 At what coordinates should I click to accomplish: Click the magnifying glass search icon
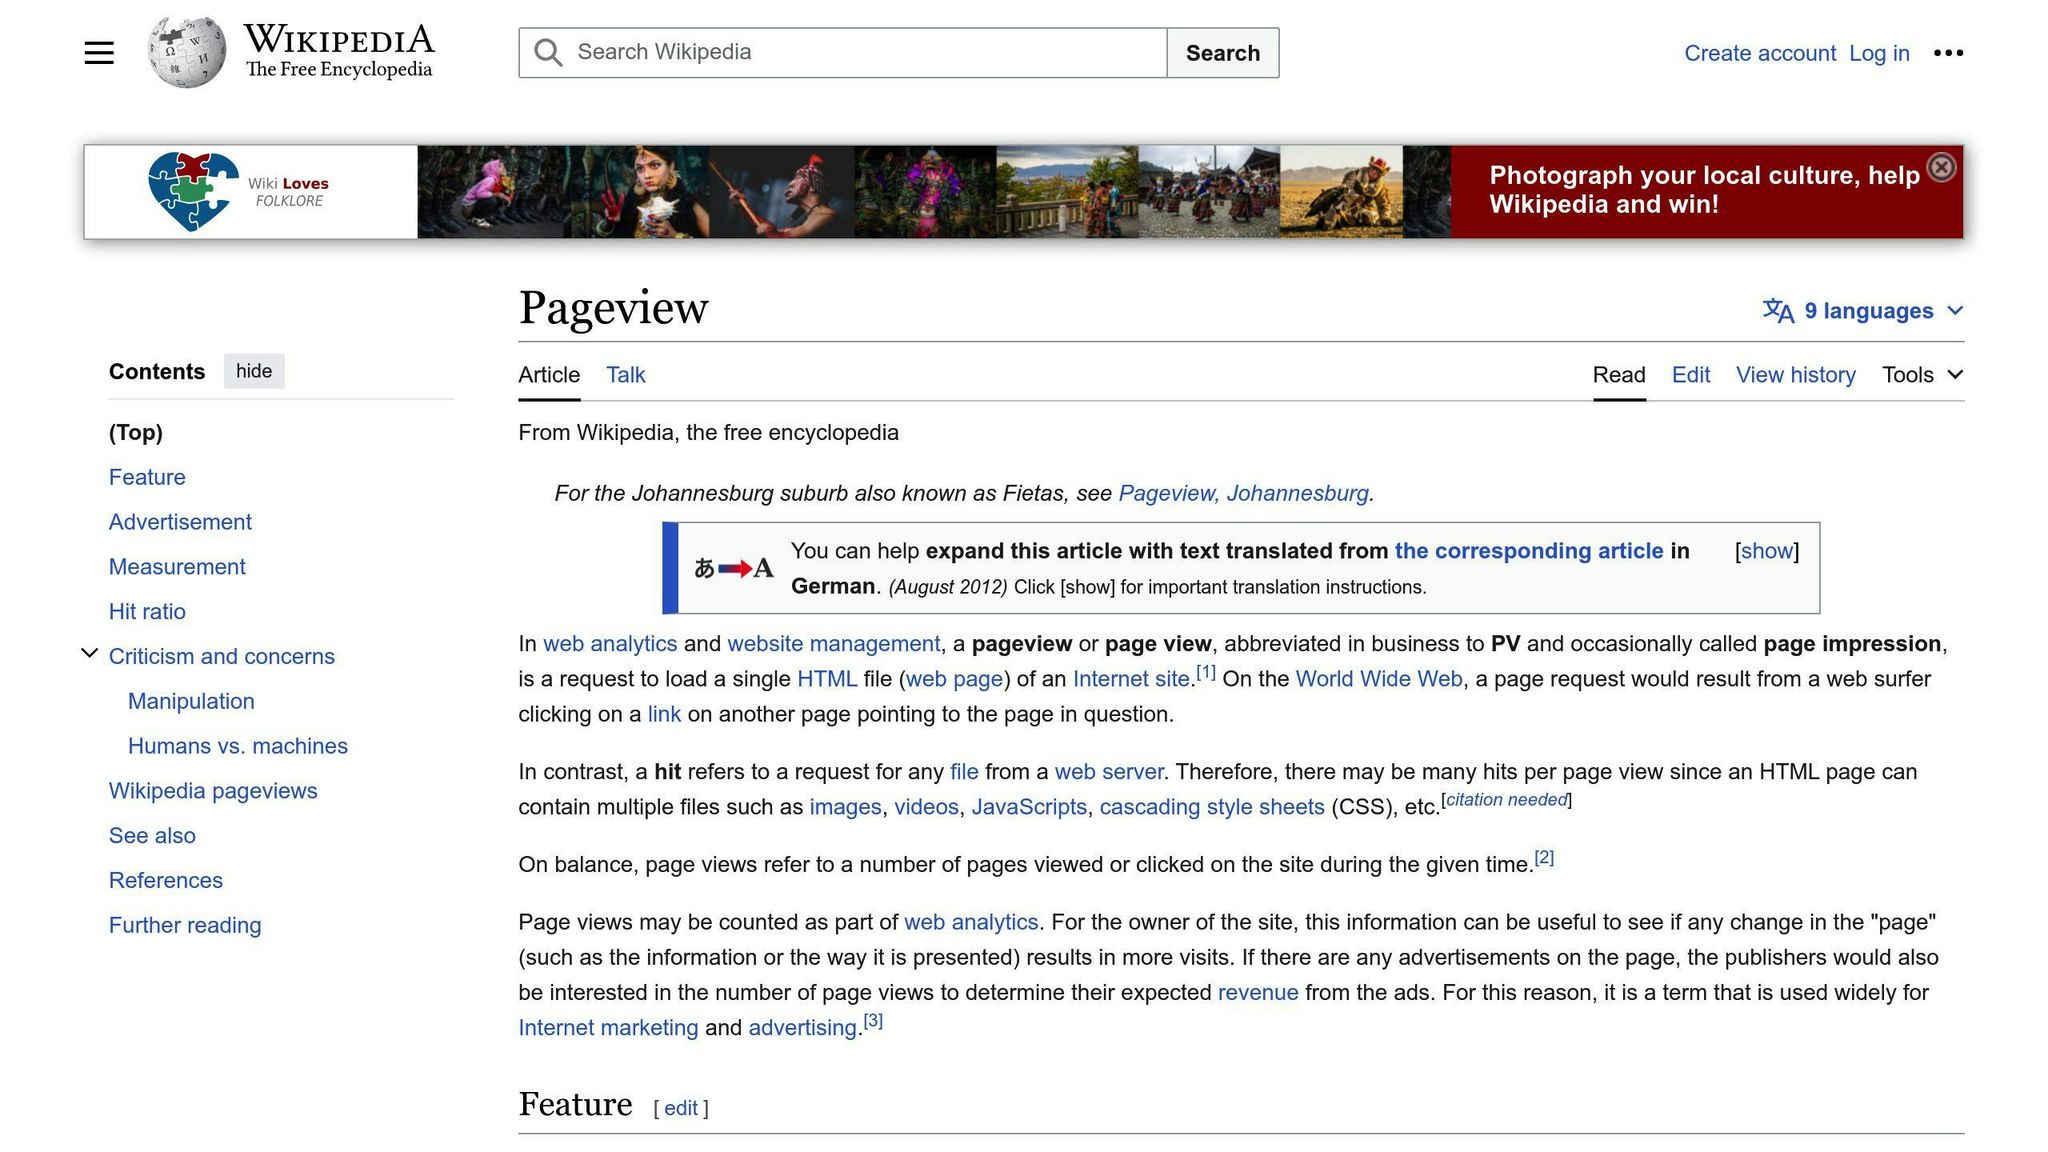(547, 53)
